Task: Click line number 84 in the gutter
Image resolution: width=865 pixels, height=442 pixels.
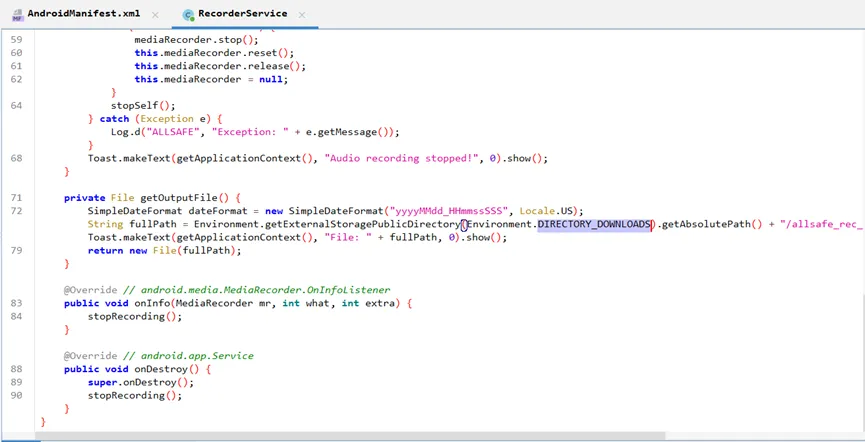Action: (x=17, y=316)
